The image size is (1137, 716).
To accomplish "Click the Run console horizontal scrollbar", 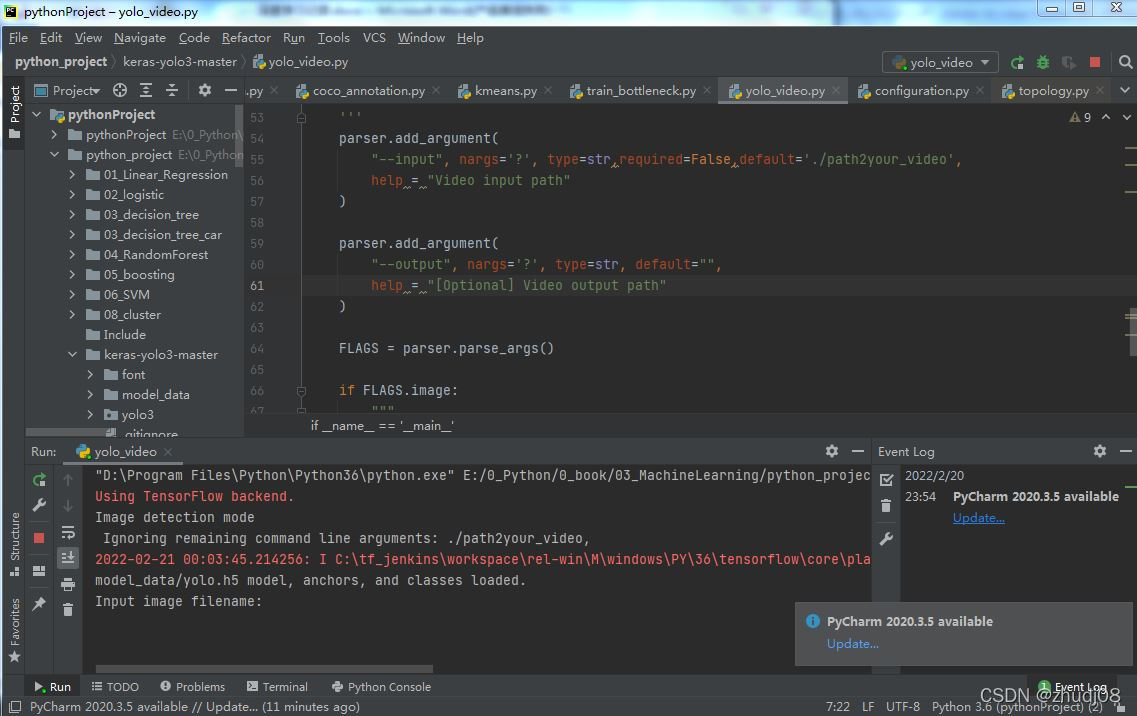I will pos(265,669).
